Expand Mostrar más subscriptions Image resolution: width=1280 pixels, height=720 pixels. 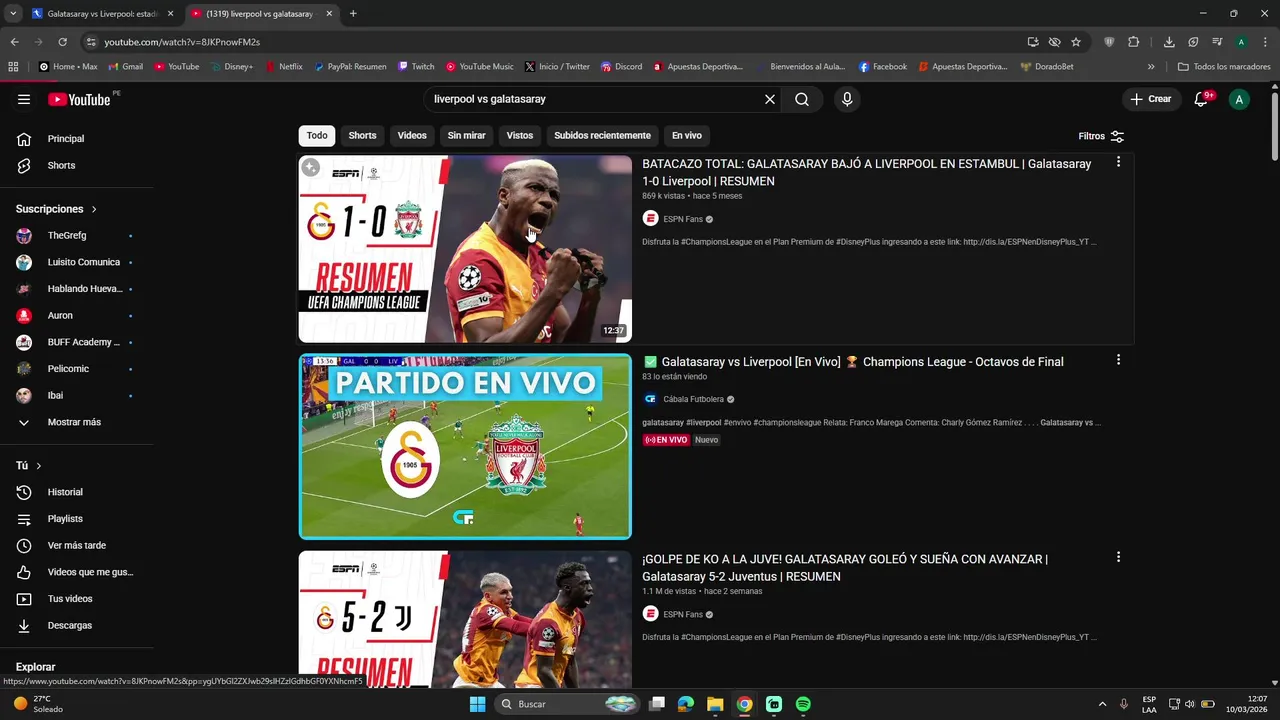76,422
